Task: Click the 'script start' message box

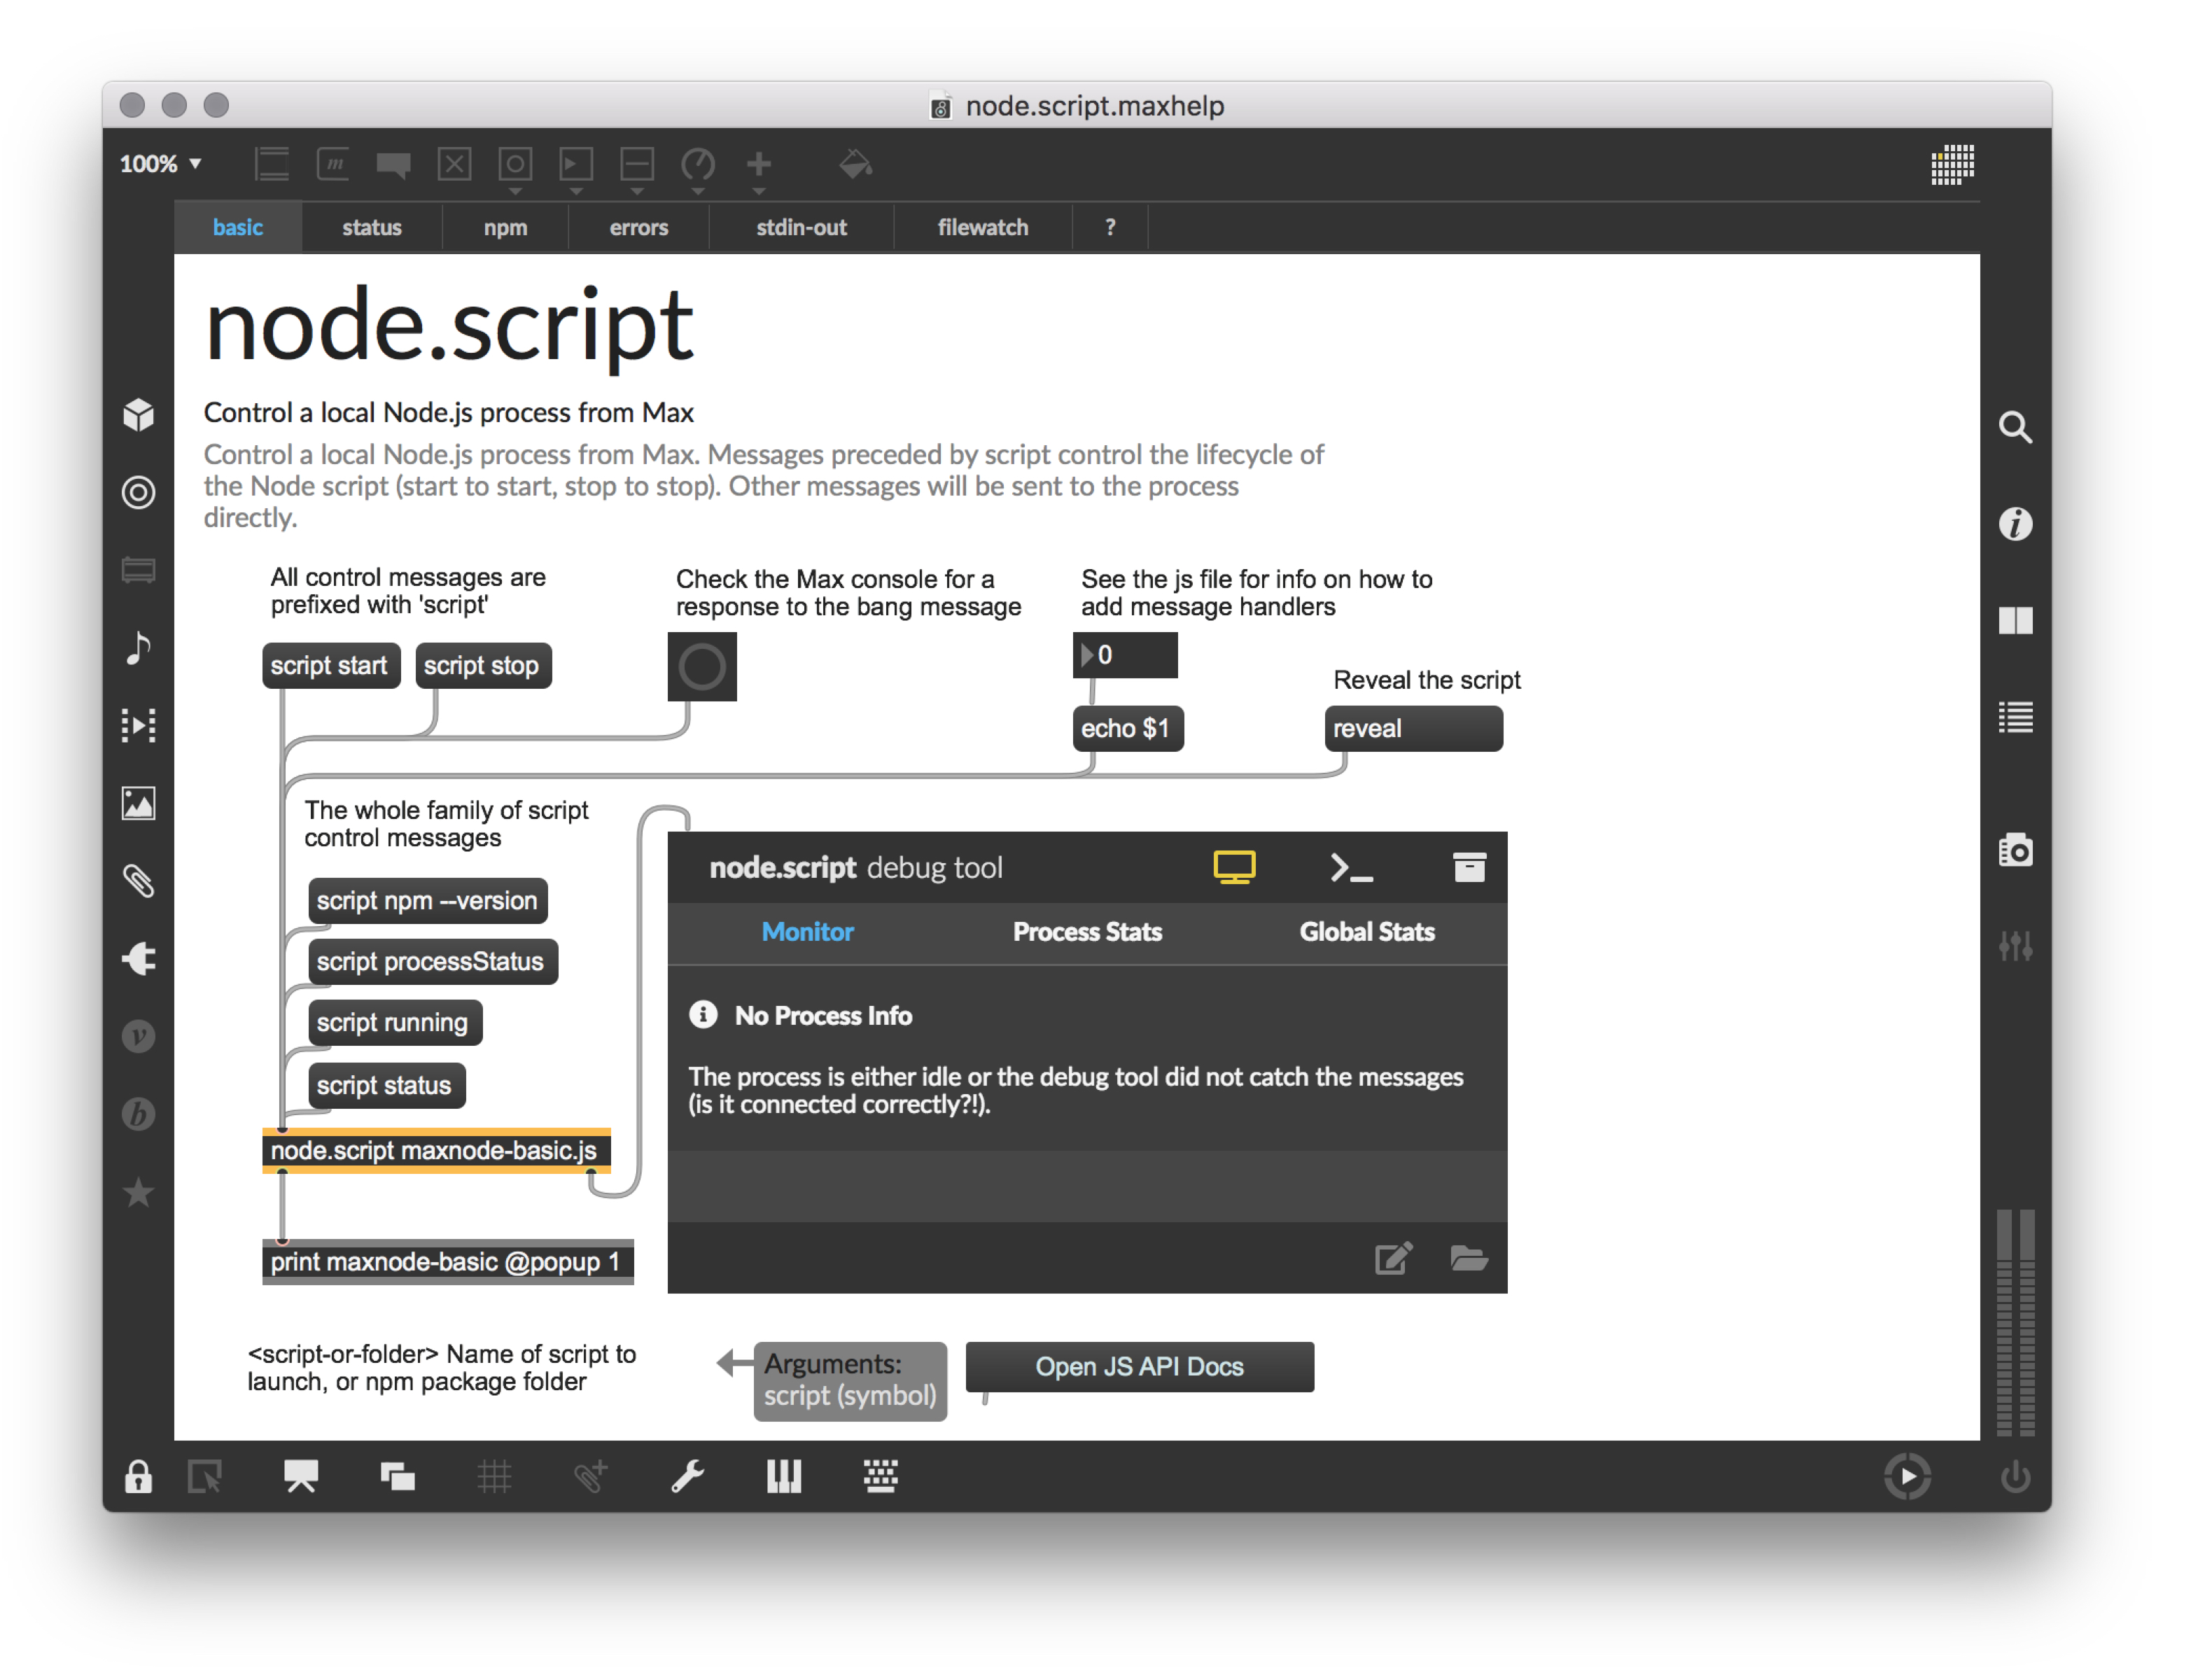Action: 330,665
